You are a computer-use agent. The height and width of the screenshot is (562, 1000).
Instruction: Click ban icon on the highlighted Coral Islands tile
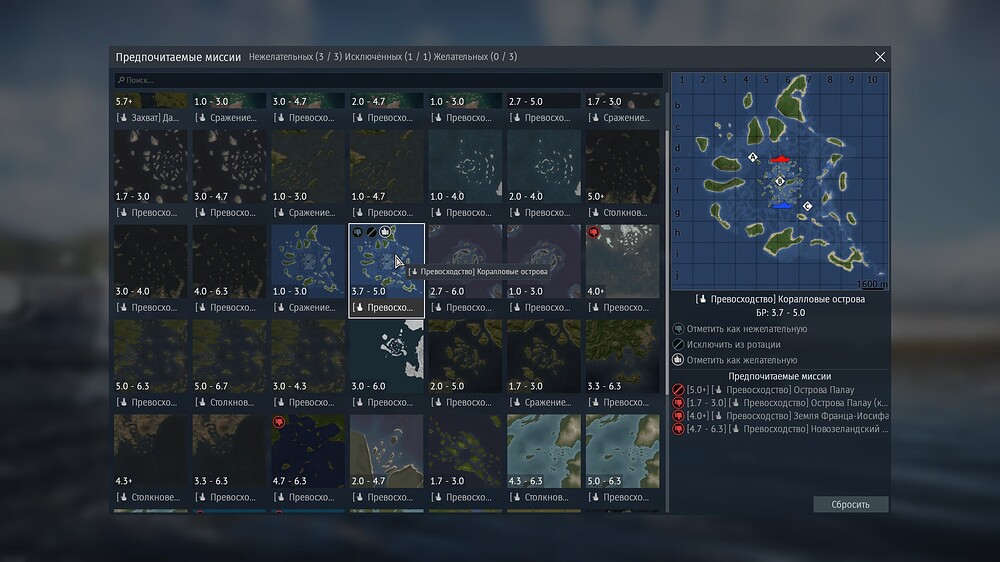point(370,231)
